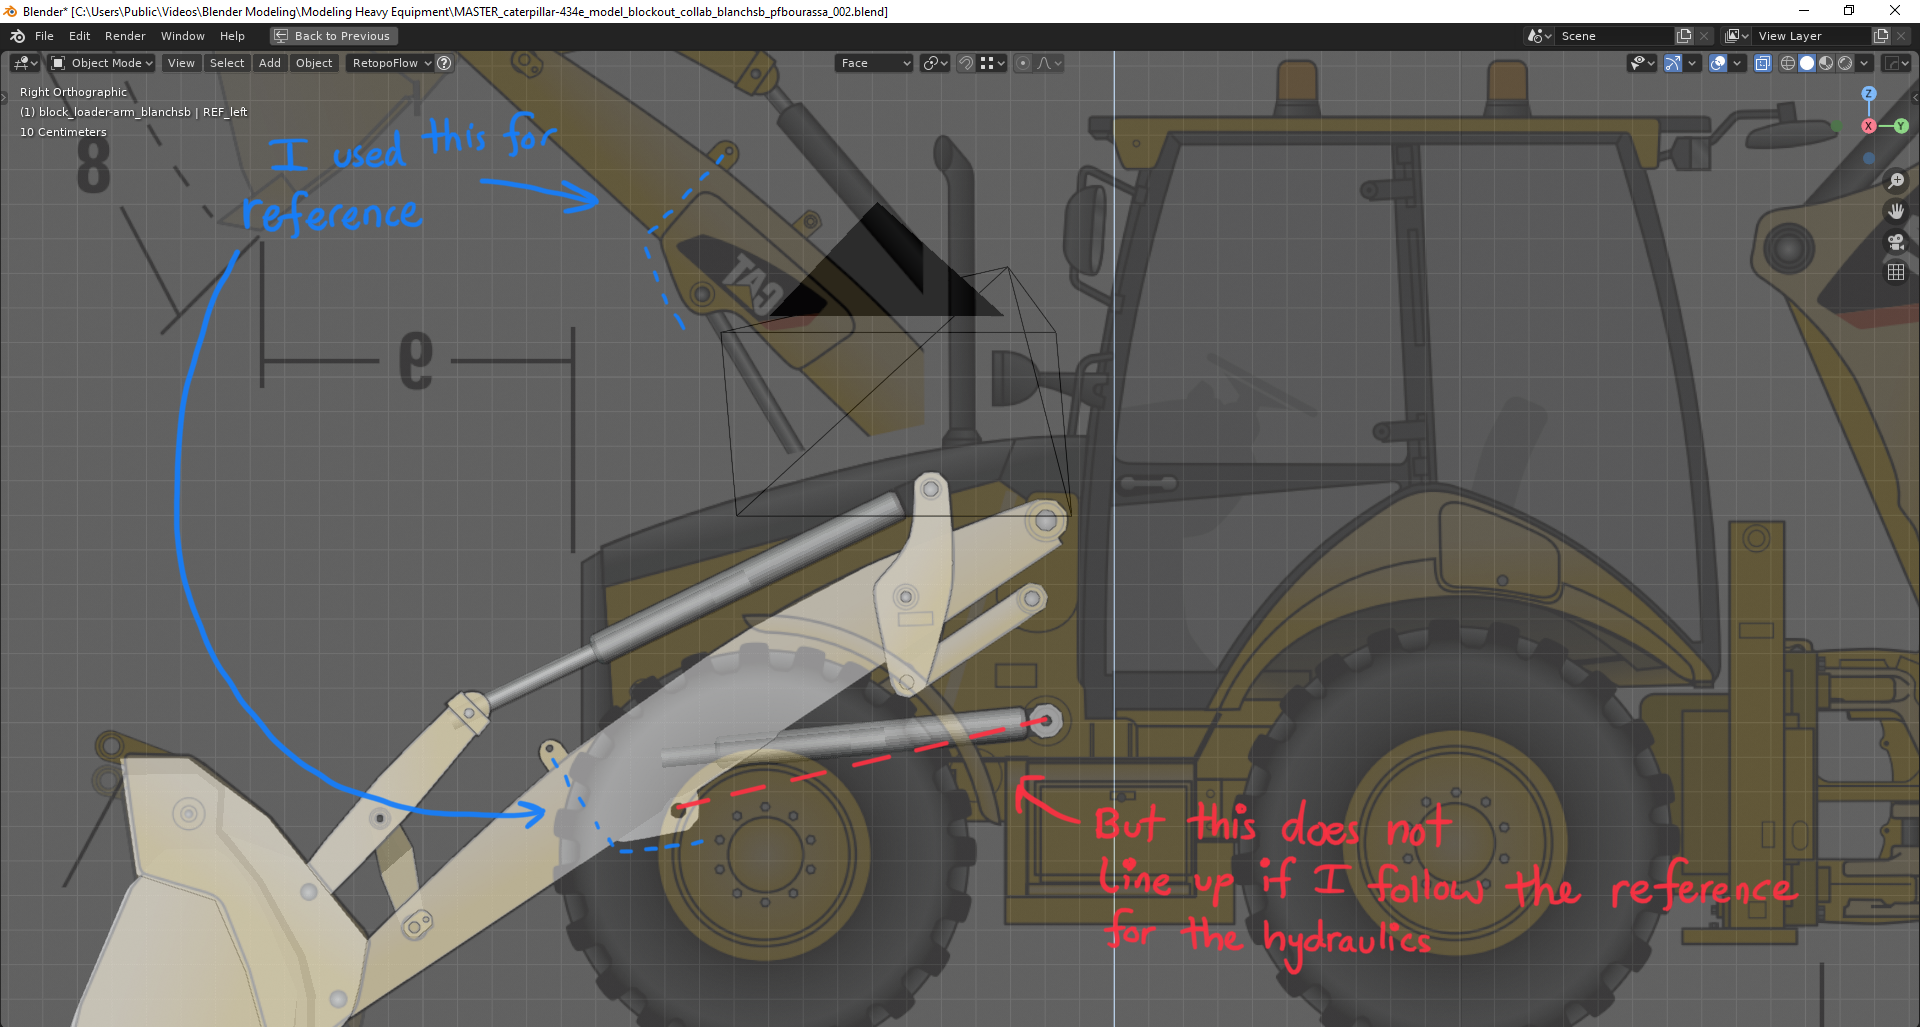
Task: Open the scene browse icon dropdown
Action: click(x=1539, y=36)
